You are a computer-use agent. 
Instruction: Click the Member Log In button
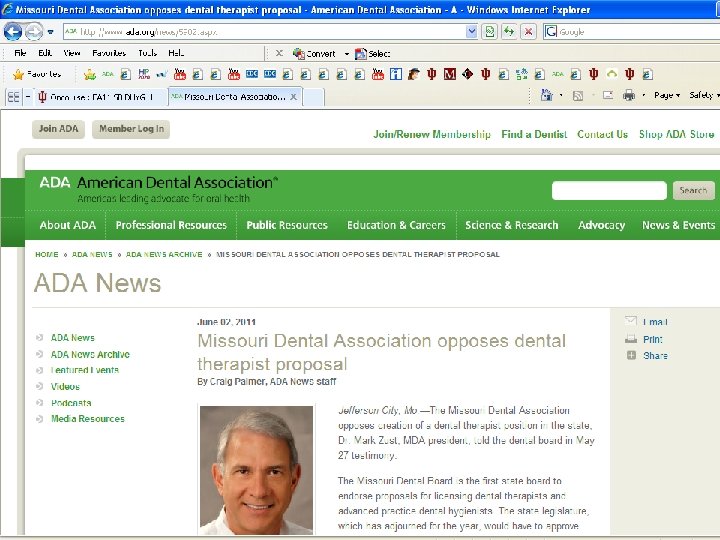click(x=131, y=129)
